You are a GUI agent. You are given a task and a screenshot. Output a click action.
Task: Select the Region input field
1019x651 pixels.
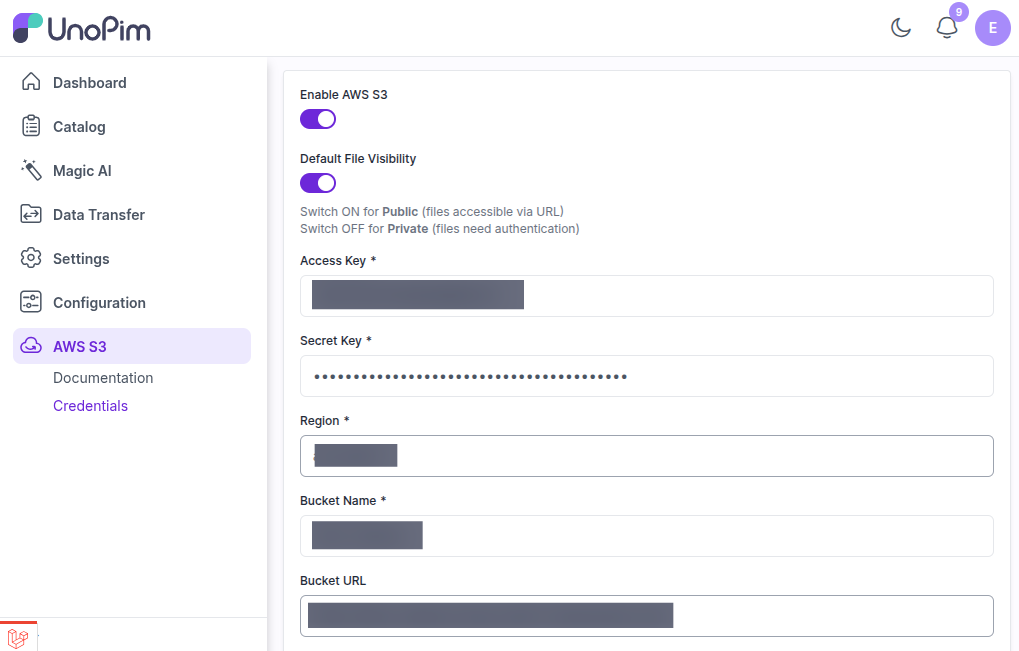647,456
